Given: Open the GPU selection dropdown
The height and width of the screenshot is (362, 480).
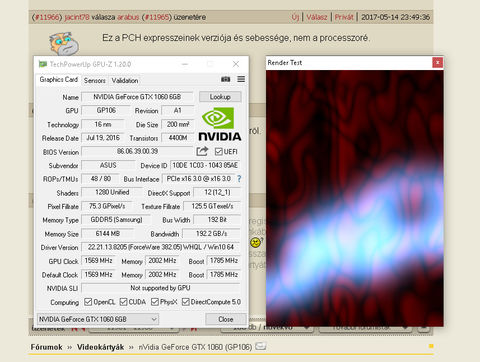Looking at the screenshot, I should 98,319.
